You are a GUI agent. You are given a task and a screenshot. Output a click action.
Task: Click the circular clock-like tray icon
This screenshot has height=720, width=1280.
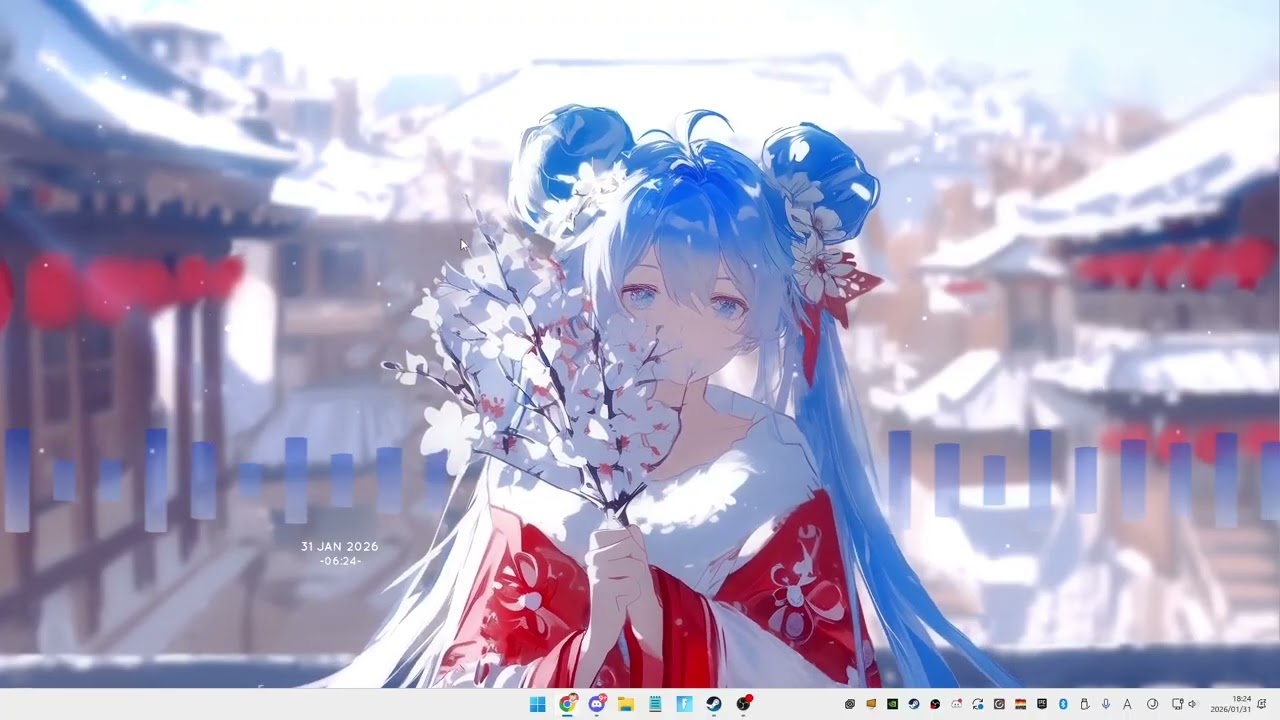(x=1152, y=704)
